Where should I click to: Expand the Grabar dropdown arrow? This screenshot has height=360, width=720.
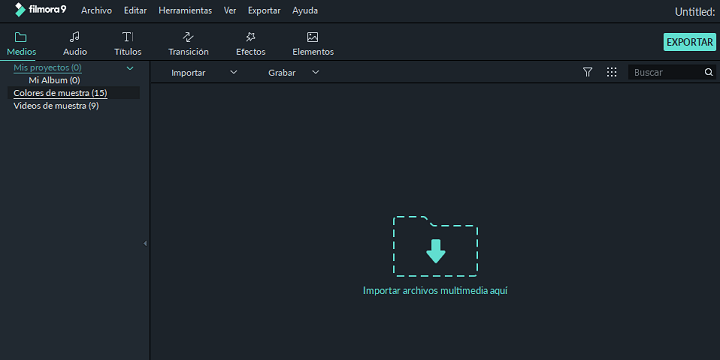(x=315, y=72)
